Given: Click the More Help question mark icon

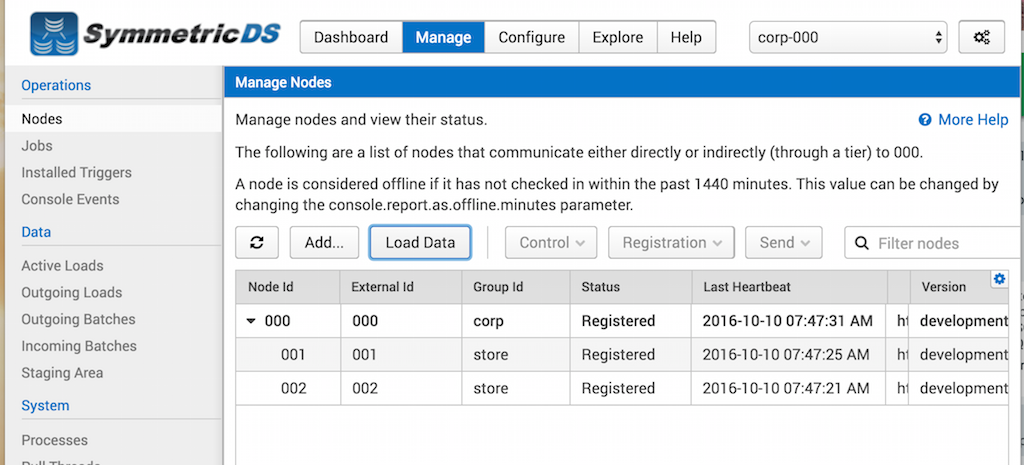Looking at the screenshot, I should [x=925, y=120].
